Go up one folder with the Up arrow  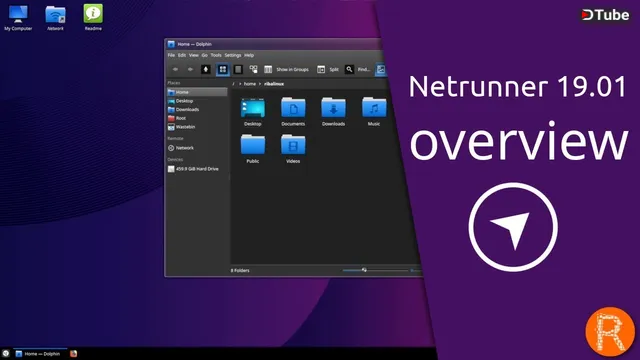tap(206, 69)
